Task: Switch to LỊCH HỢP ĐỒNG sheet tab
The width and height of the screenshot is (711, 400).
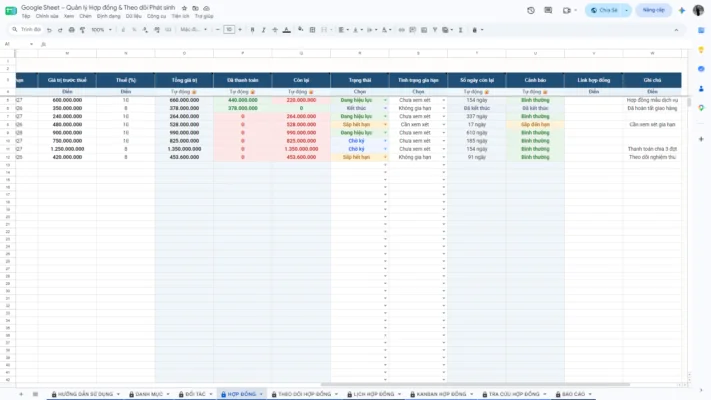Action: [374, 394]
